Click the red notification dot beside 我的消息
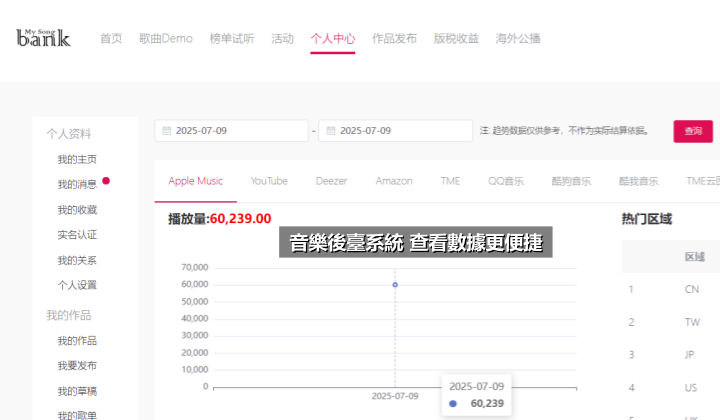720x420 pixels. click(x=106, y=182)
